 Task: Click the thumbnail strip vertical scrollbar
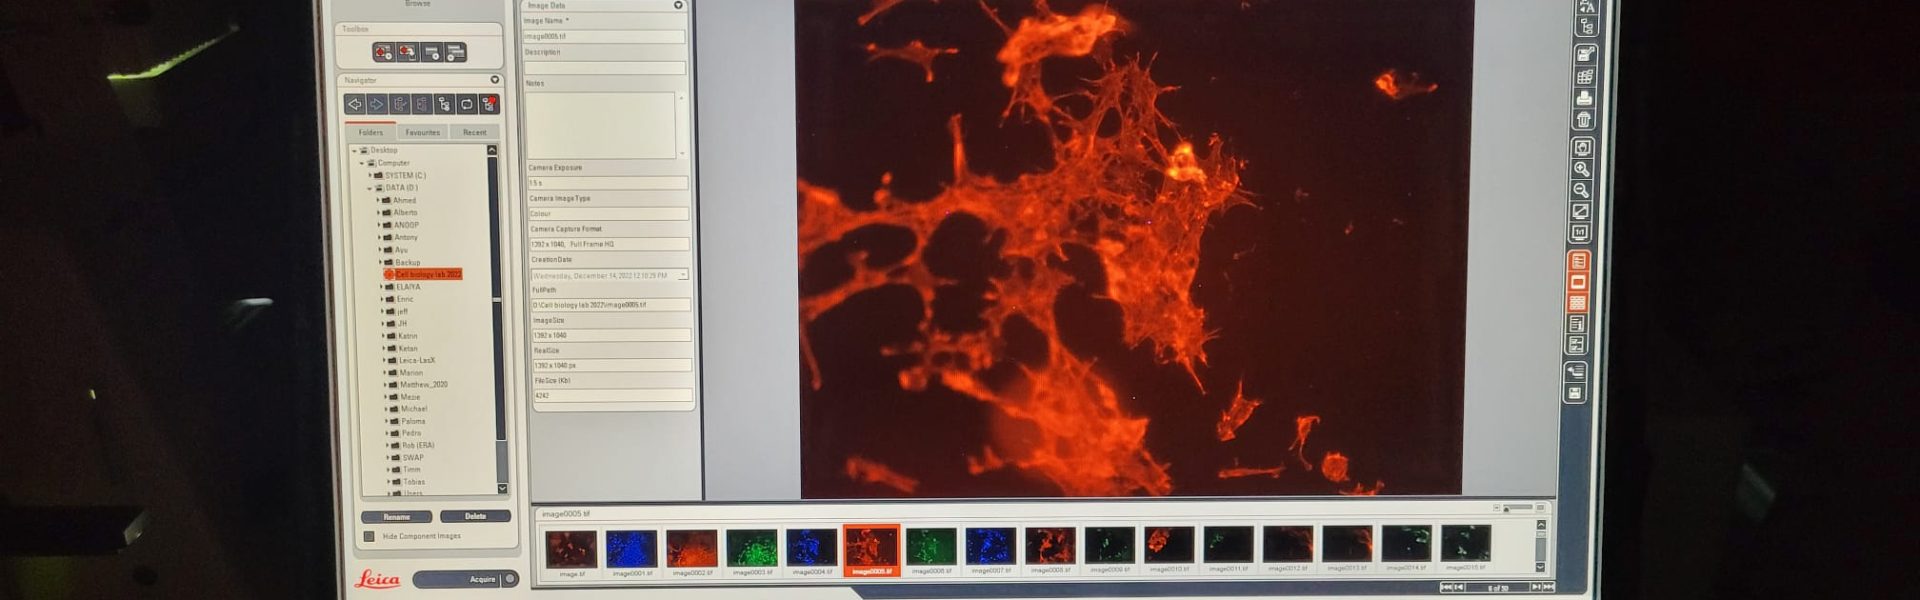(x=1541, y=546)
